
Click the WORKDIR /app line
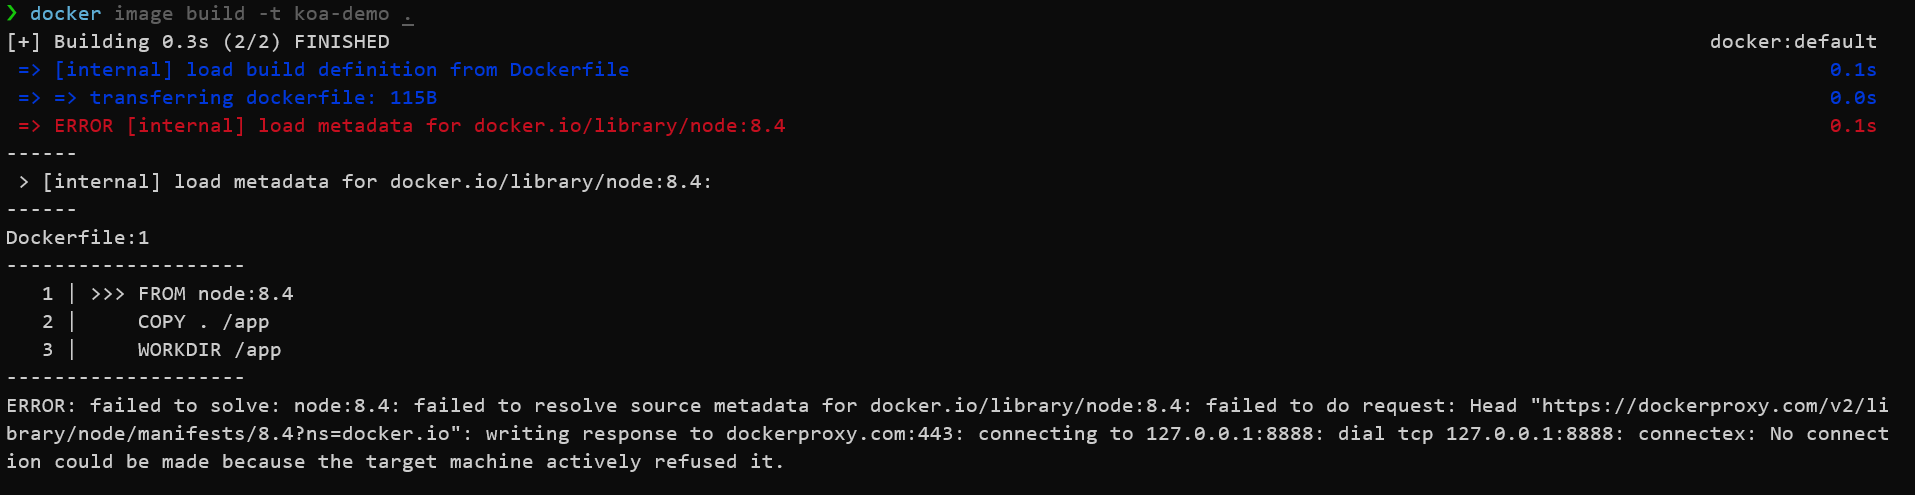click(x=209, y=350)
